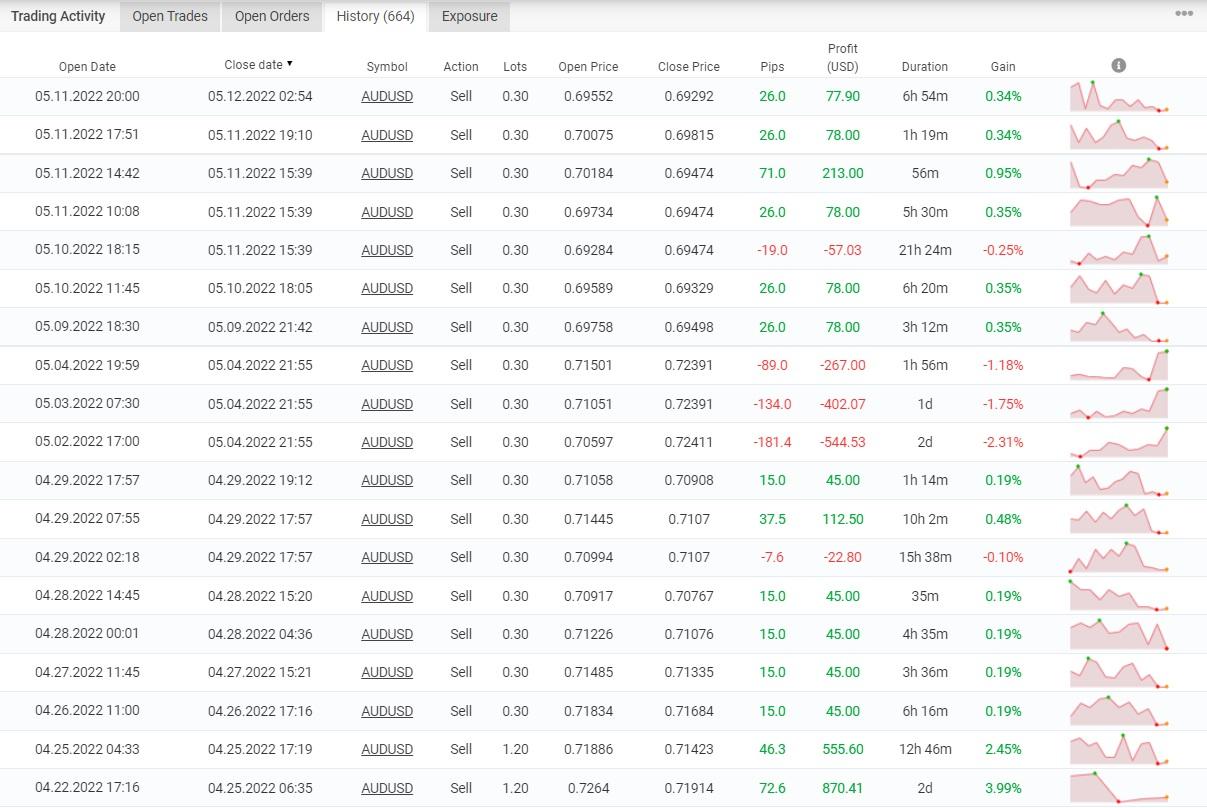Sort by the Pips column header
This screenshot has height=808, width=1207.
pos(772,67)
